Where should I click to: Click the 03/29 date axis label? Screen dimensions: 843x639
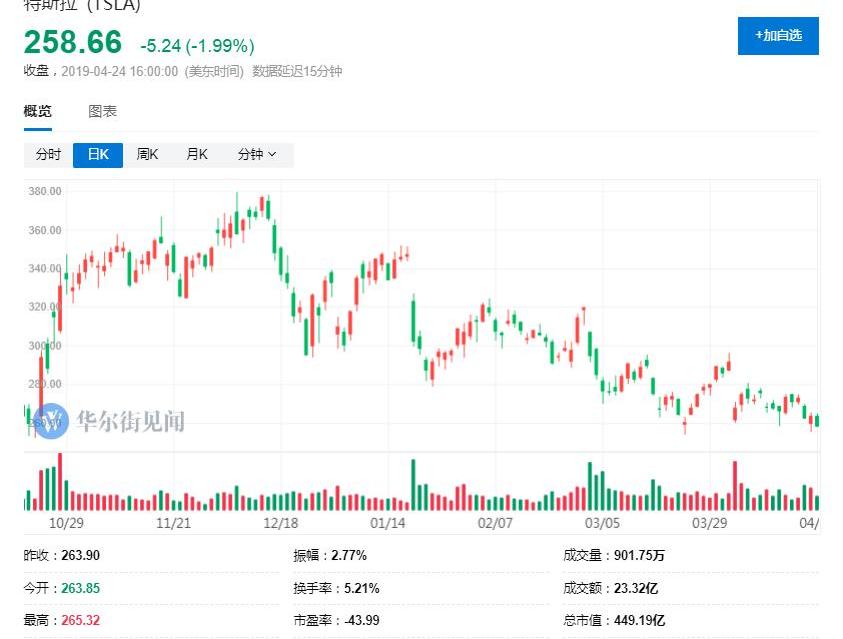[709, 523]
